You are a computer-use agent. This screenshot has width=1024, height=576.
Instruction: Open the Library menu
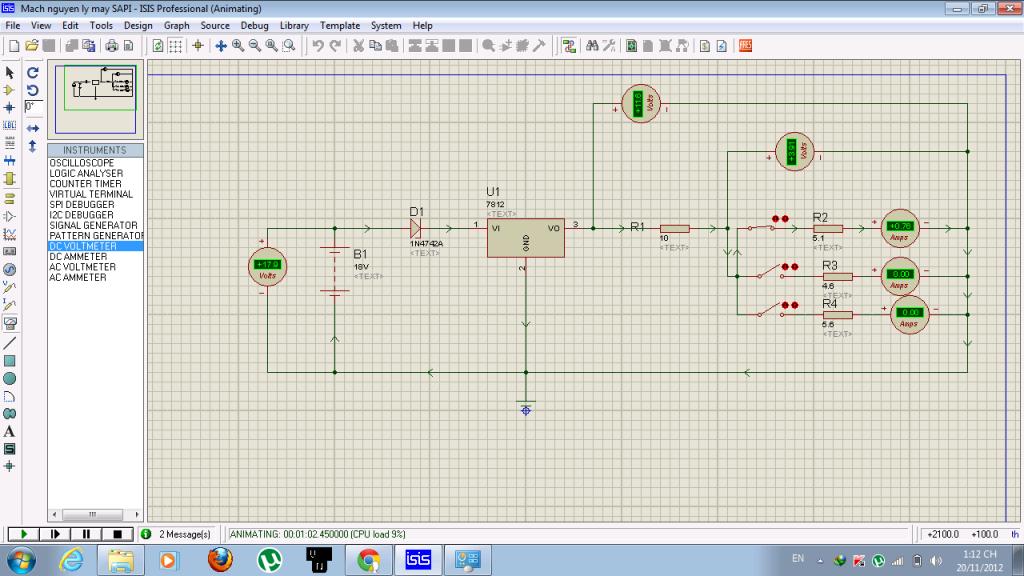click(x=294, y=25)
